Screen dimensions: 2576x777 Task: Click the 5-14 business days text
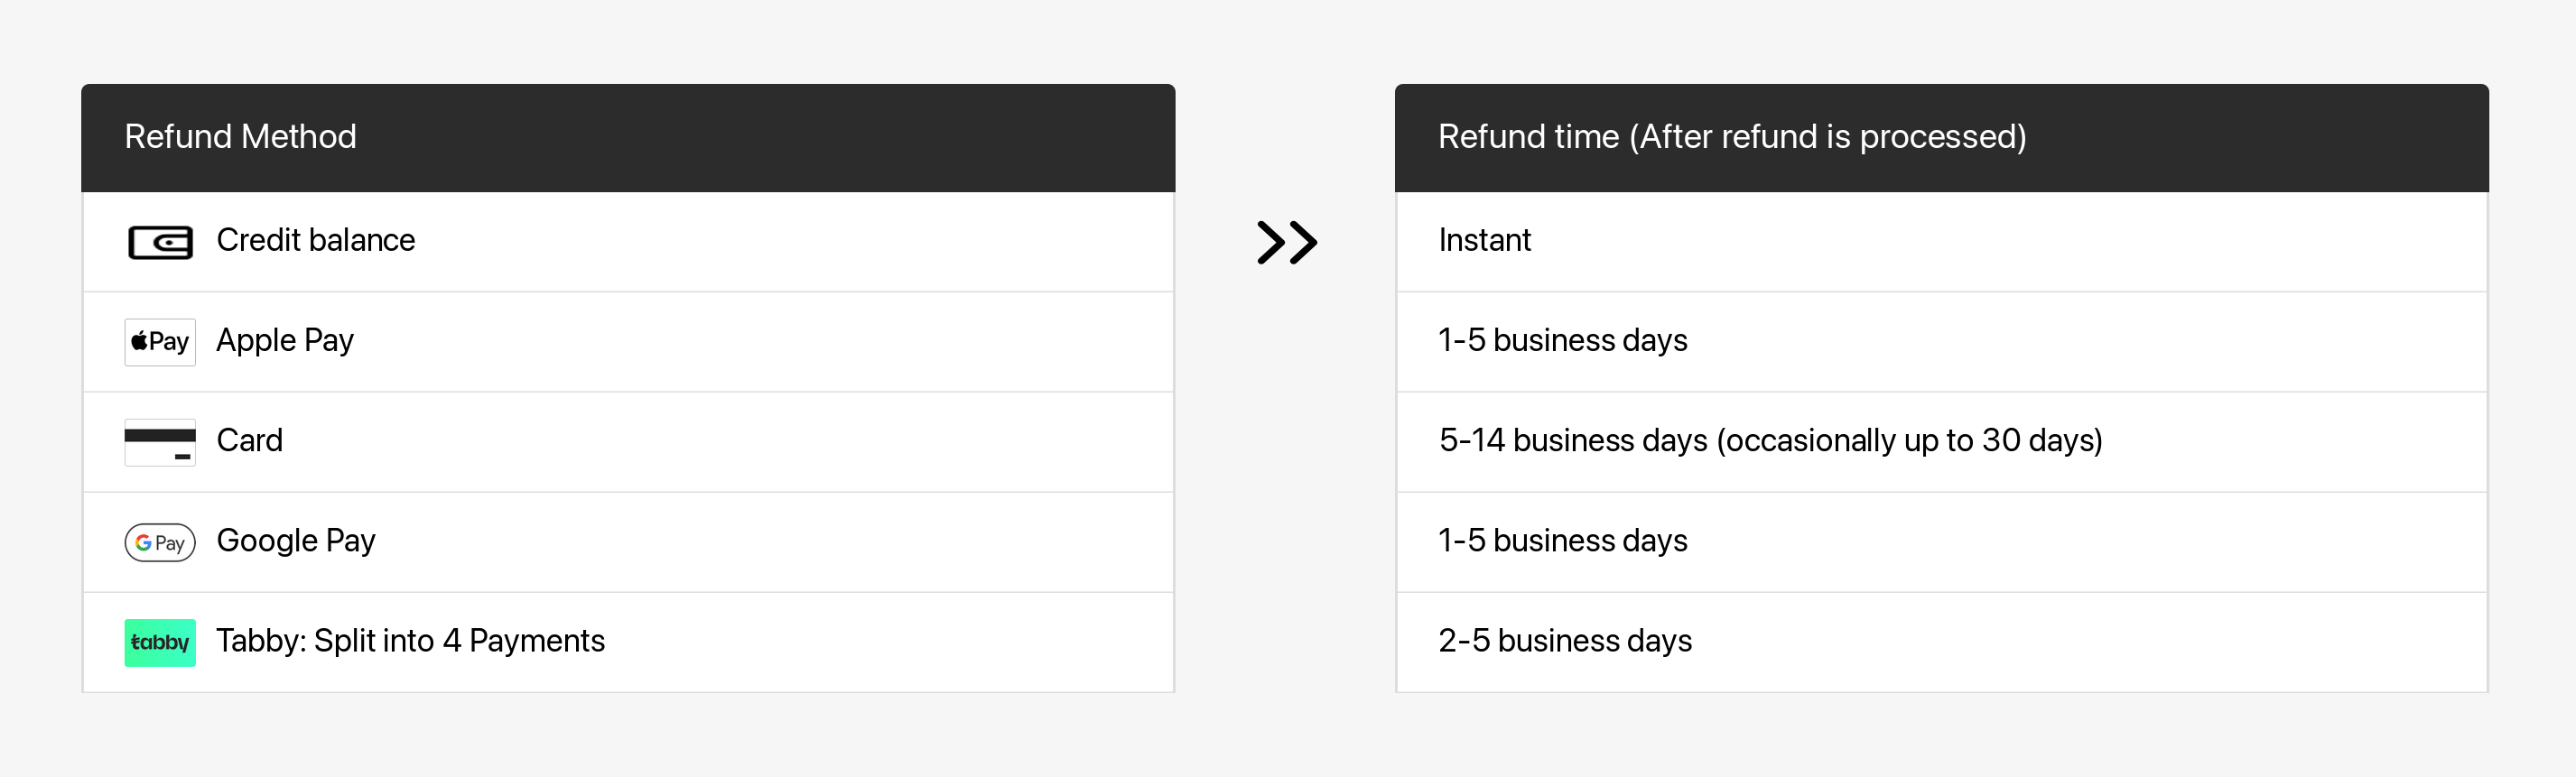1572,441
